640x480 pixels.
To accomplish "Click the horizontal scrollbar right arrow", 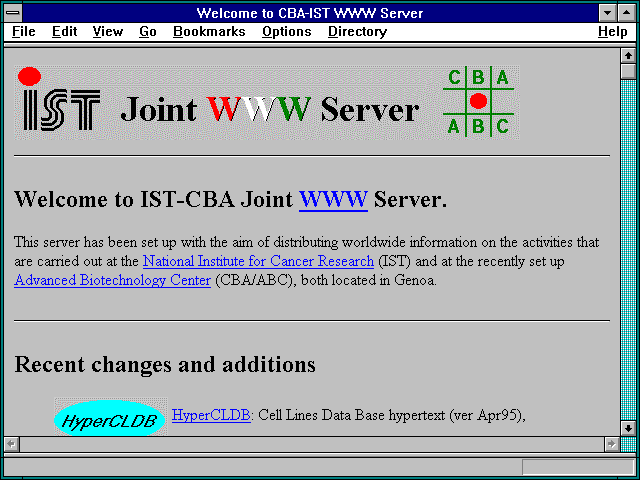I will [x=611, y=444].
